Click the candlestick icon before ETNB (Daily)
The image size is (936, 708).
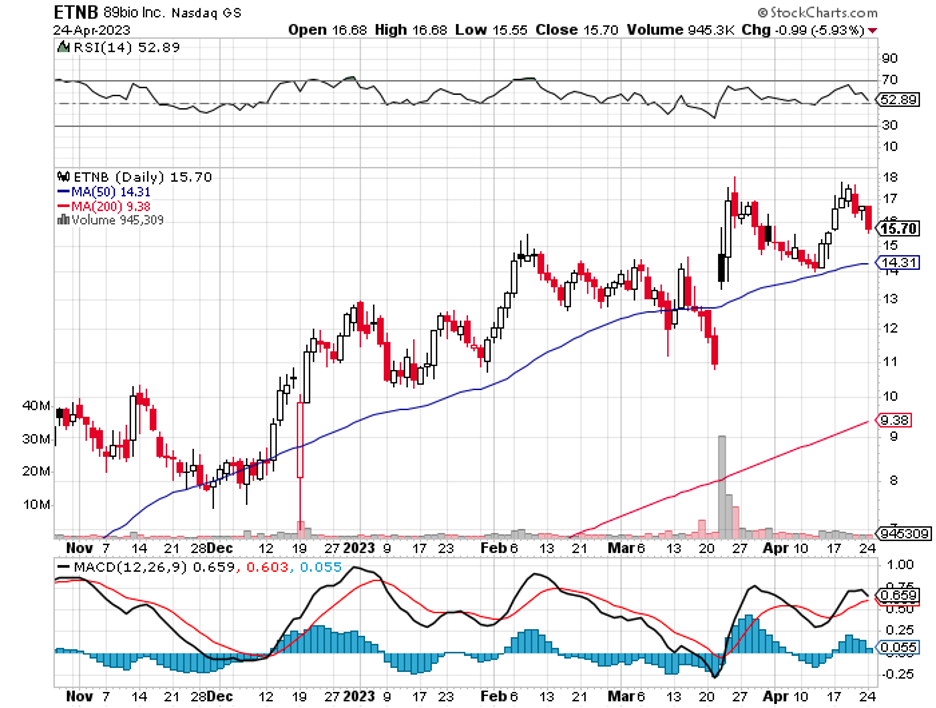63,177
